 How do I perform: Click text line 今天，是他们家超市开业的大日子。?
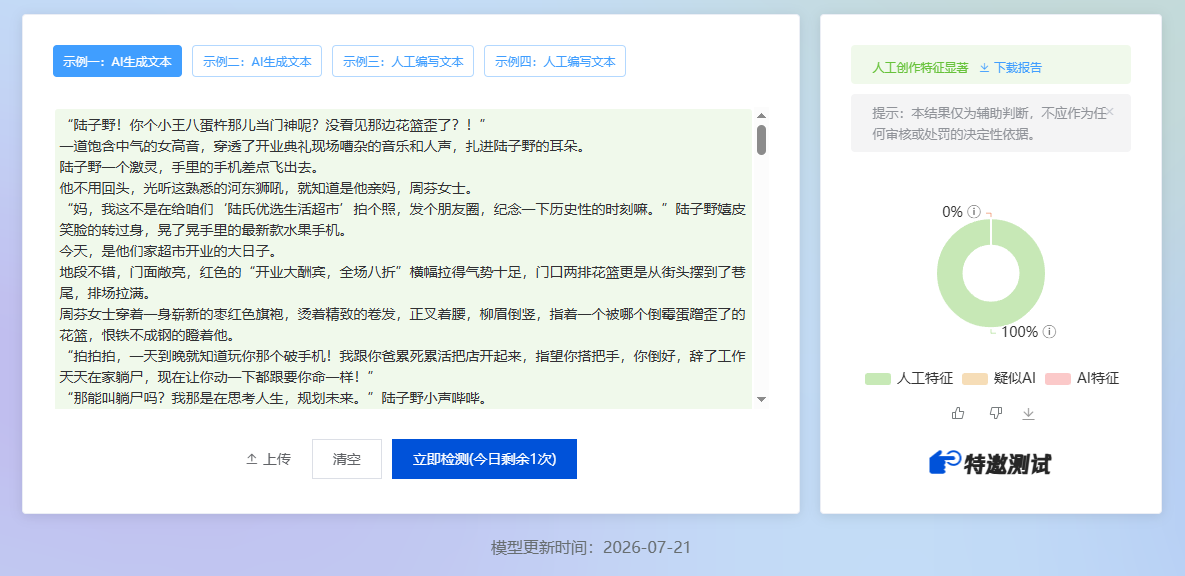coord(172,250)
